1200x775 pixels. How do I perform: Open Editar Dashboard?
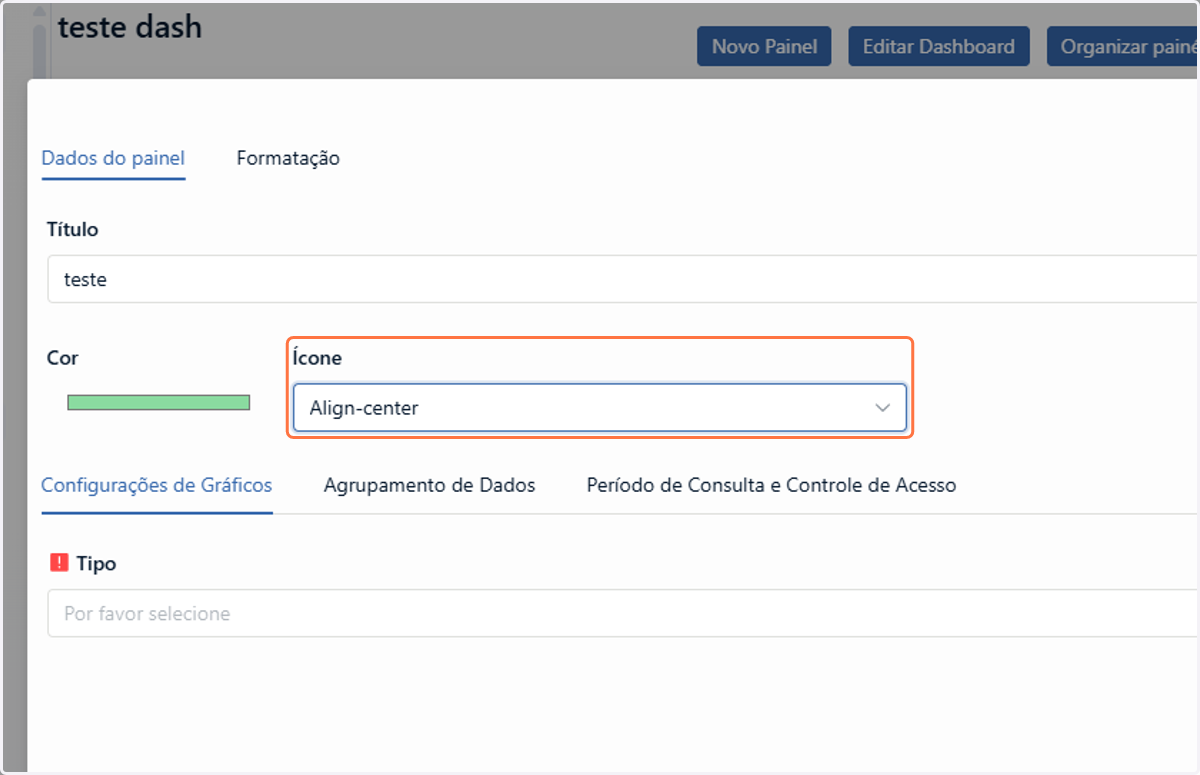click(938, 47)
